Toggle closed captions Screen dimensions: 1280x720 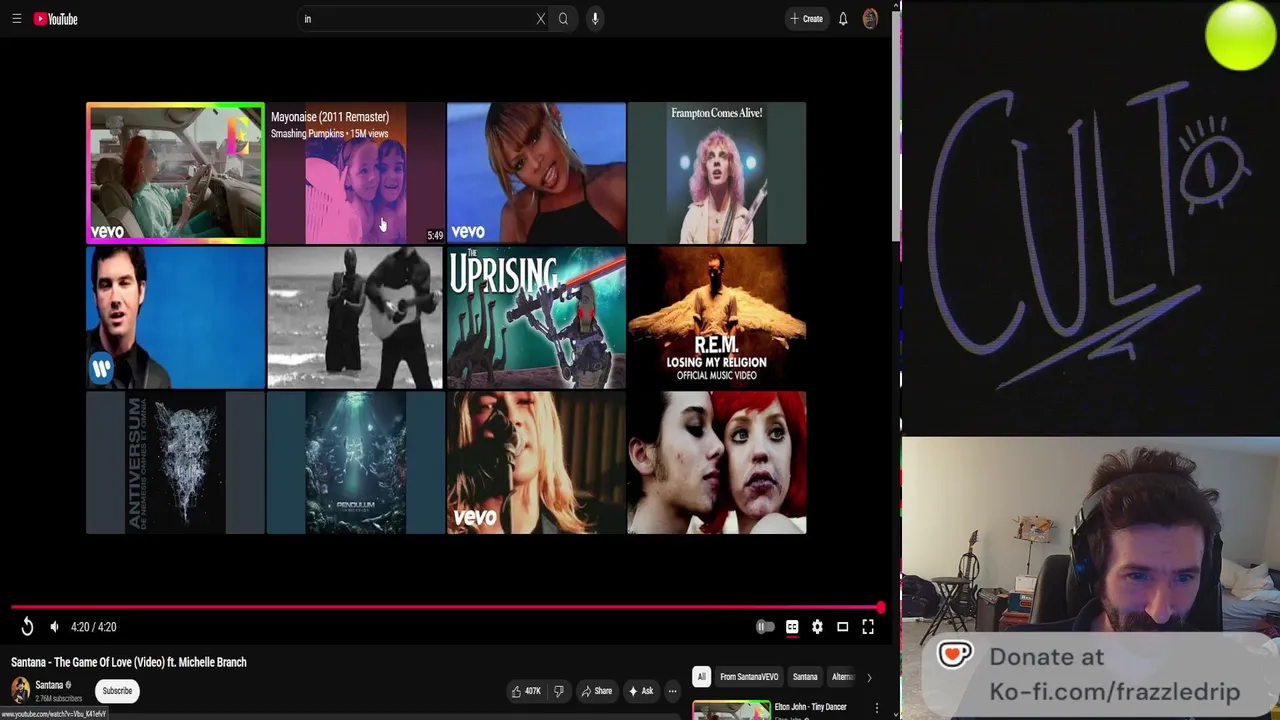coord(792,627)
